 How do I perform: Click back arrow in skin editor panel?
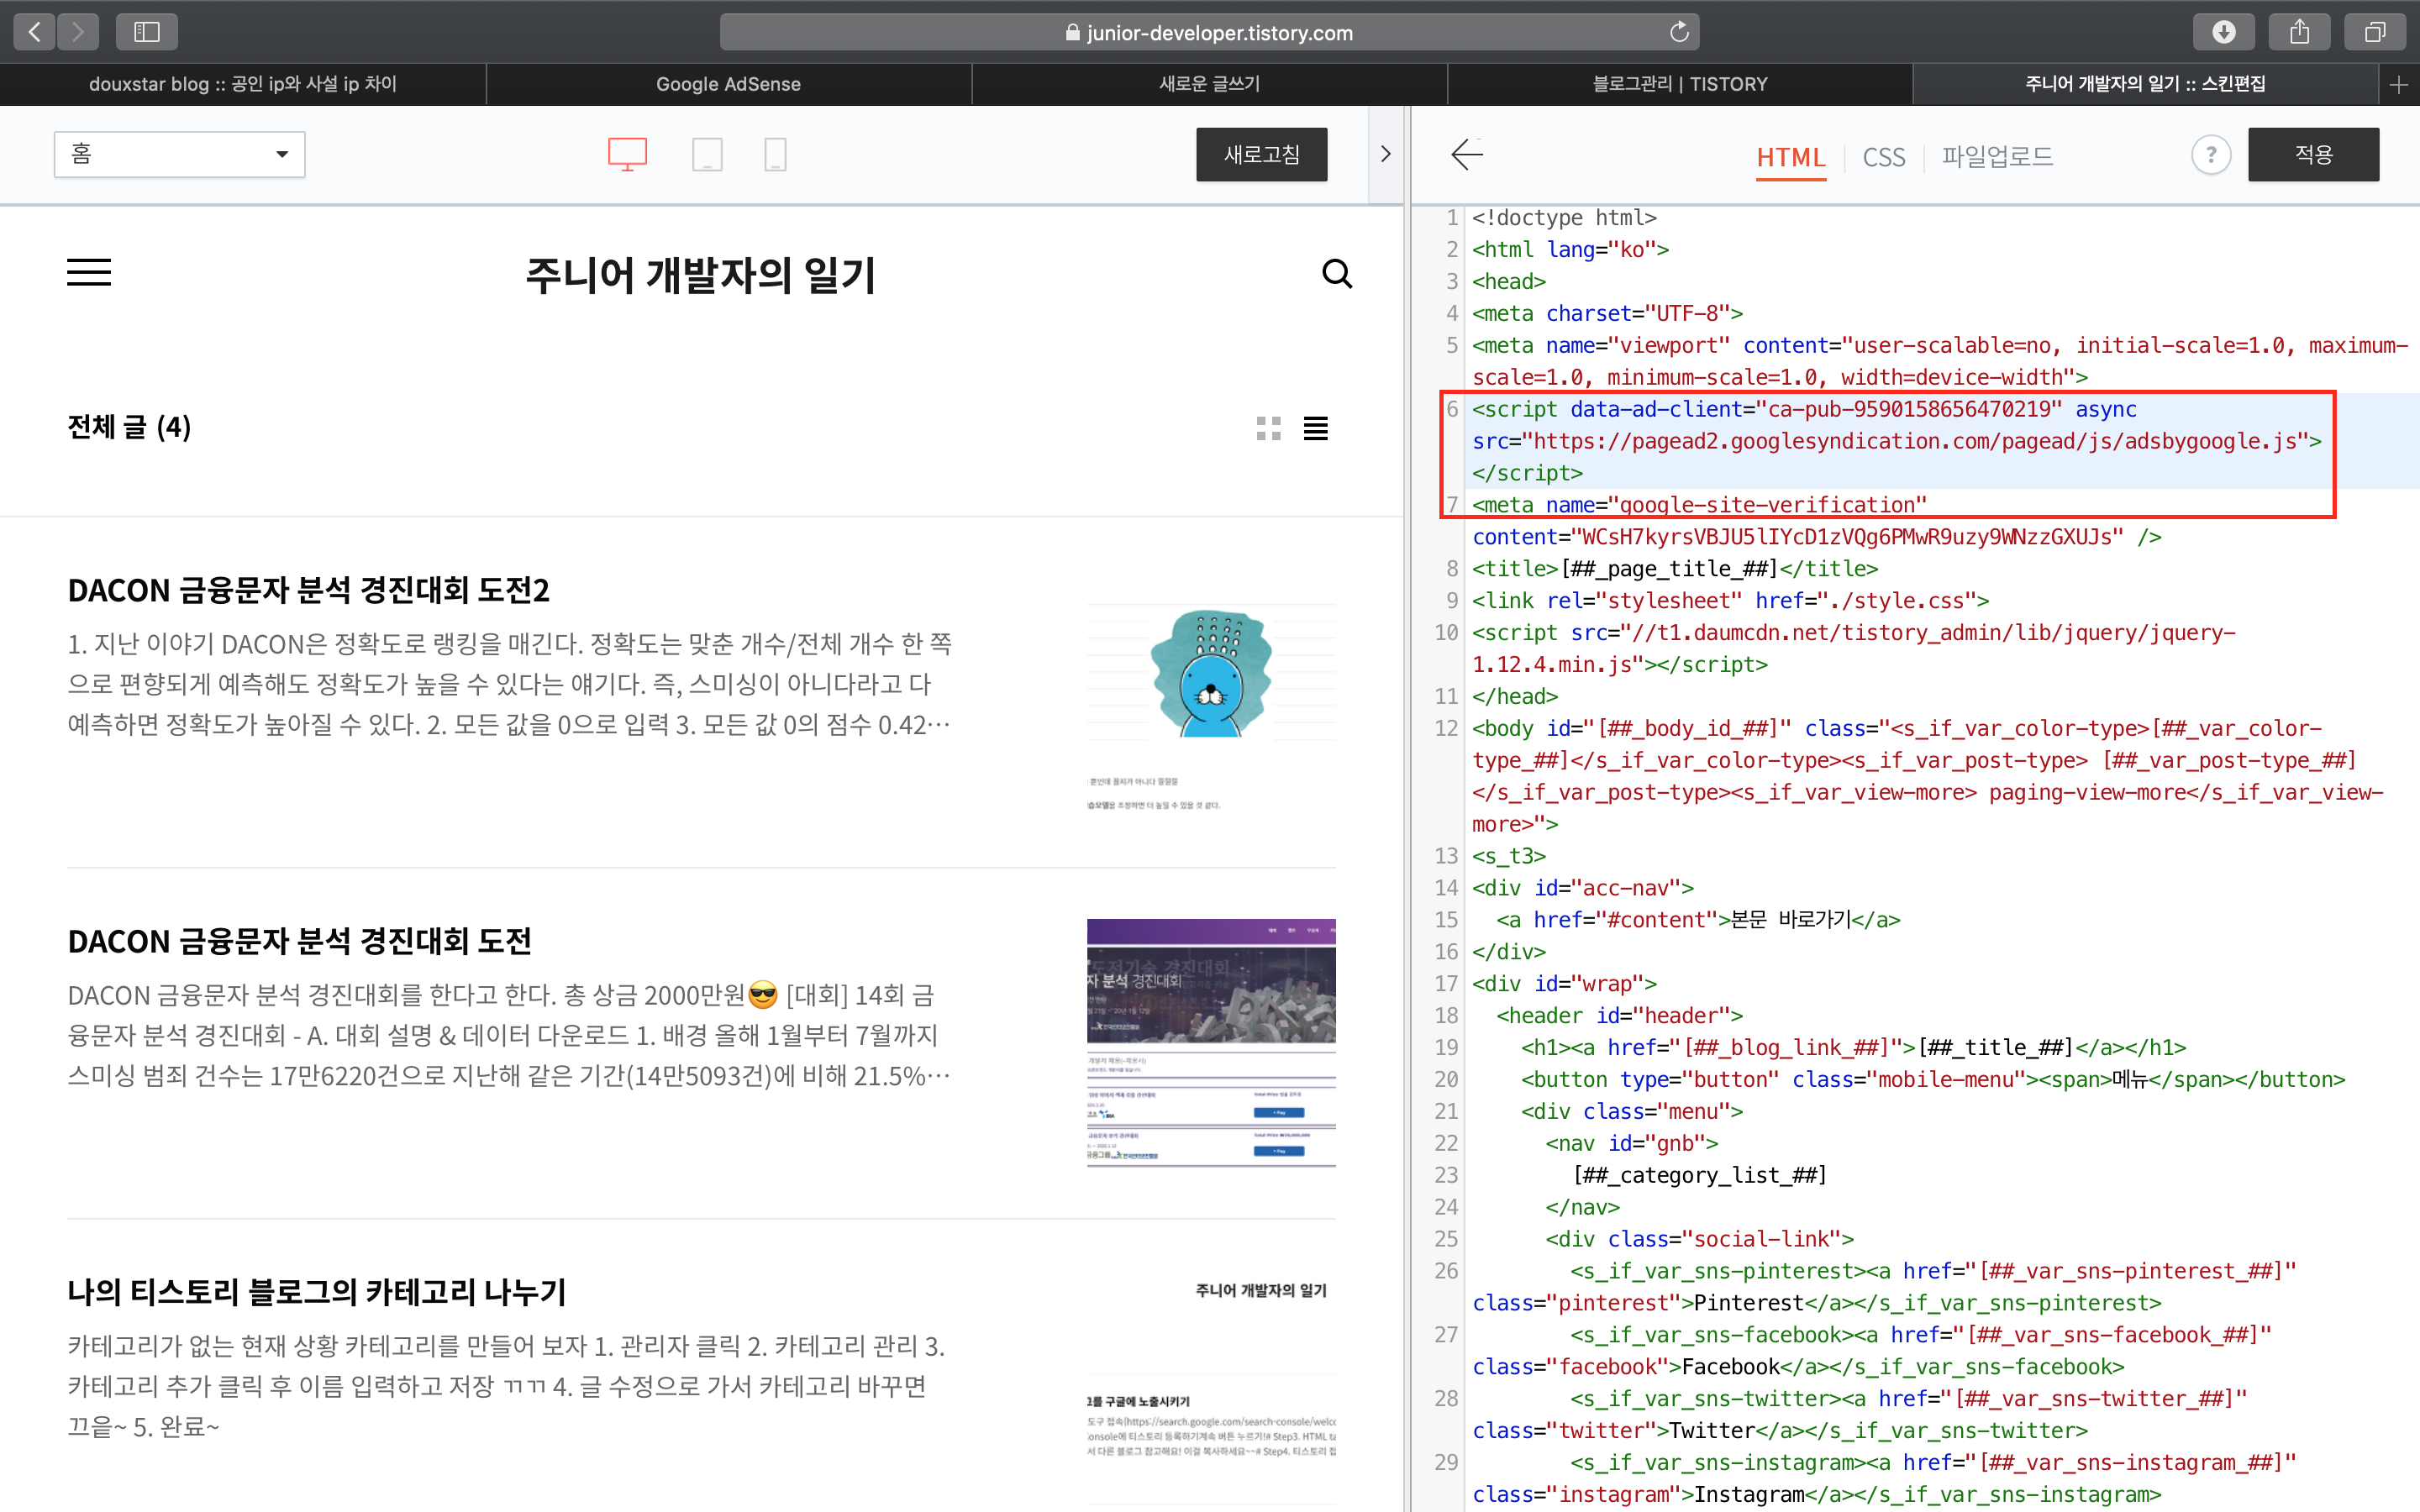pyautogui.click(x=1467, y=155)
